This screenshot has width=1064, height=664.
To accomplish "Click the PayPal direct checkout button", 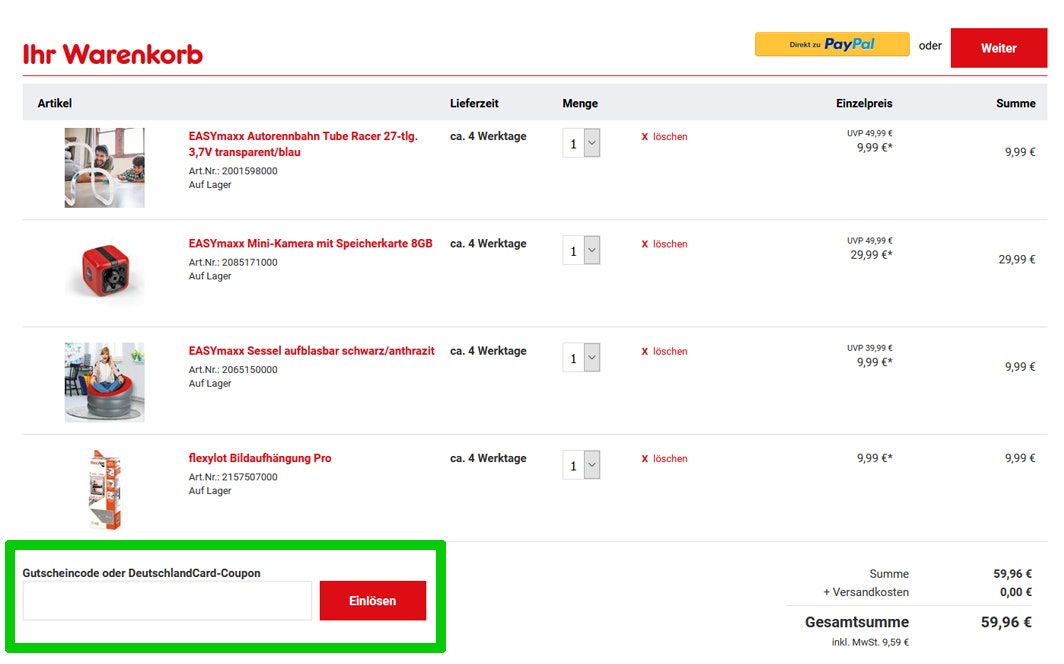I will pos(831,45).
